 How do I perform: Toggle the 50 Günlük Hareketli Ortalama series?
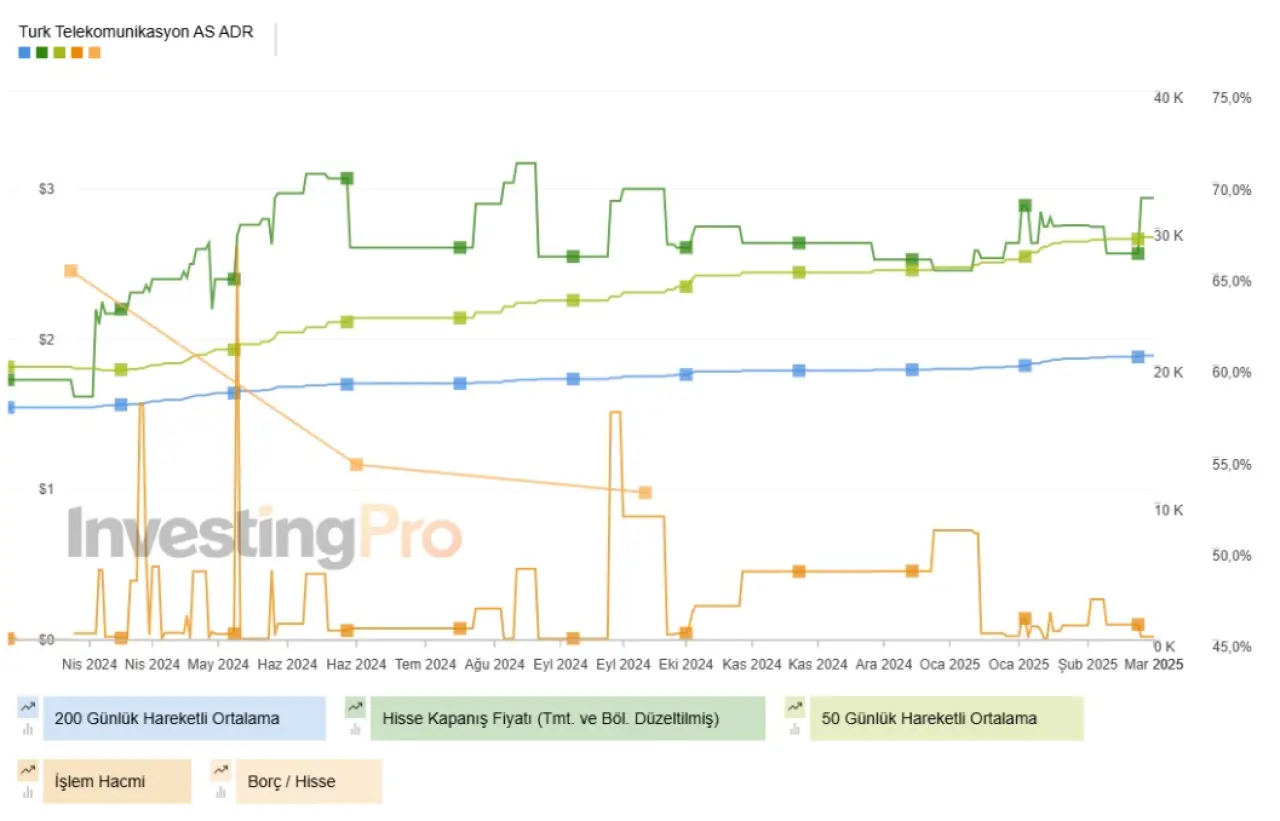point(946,718)
